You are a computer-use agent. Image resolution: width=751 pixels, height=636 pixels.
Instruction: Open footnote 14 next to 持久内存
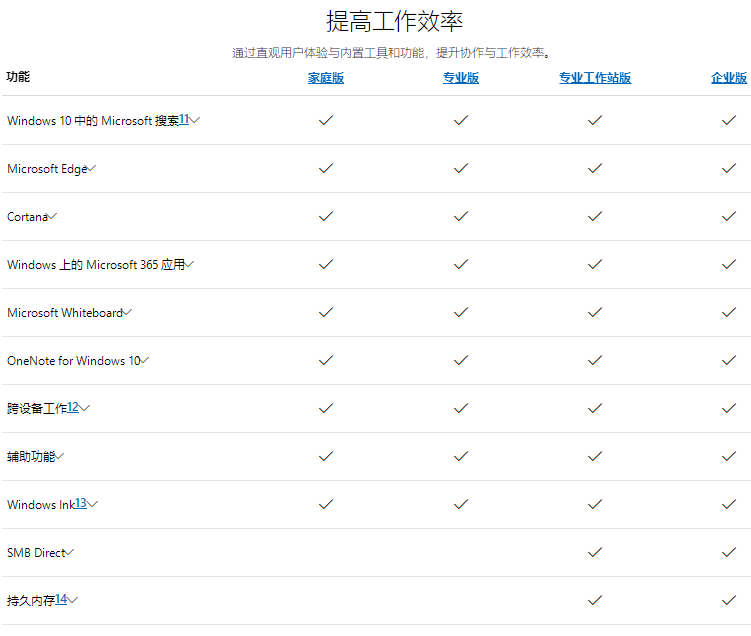tap(61, 599)
